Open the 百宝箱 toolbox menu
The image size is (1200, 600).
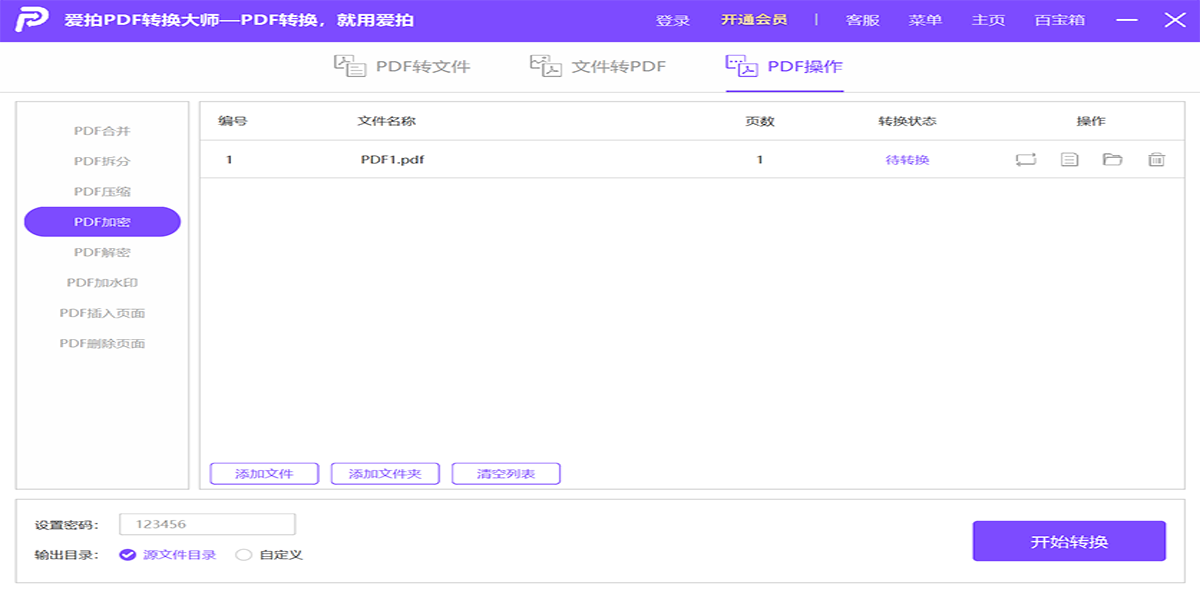(x=1059, y=20)
